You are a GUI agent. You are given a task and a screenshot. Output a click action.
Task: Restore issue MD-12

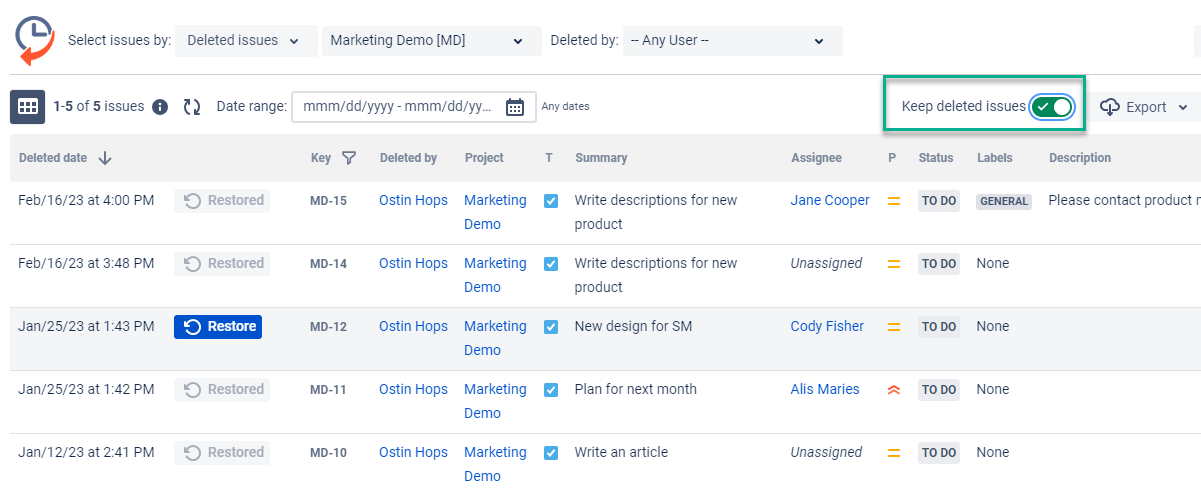click(x=218, y=327)
